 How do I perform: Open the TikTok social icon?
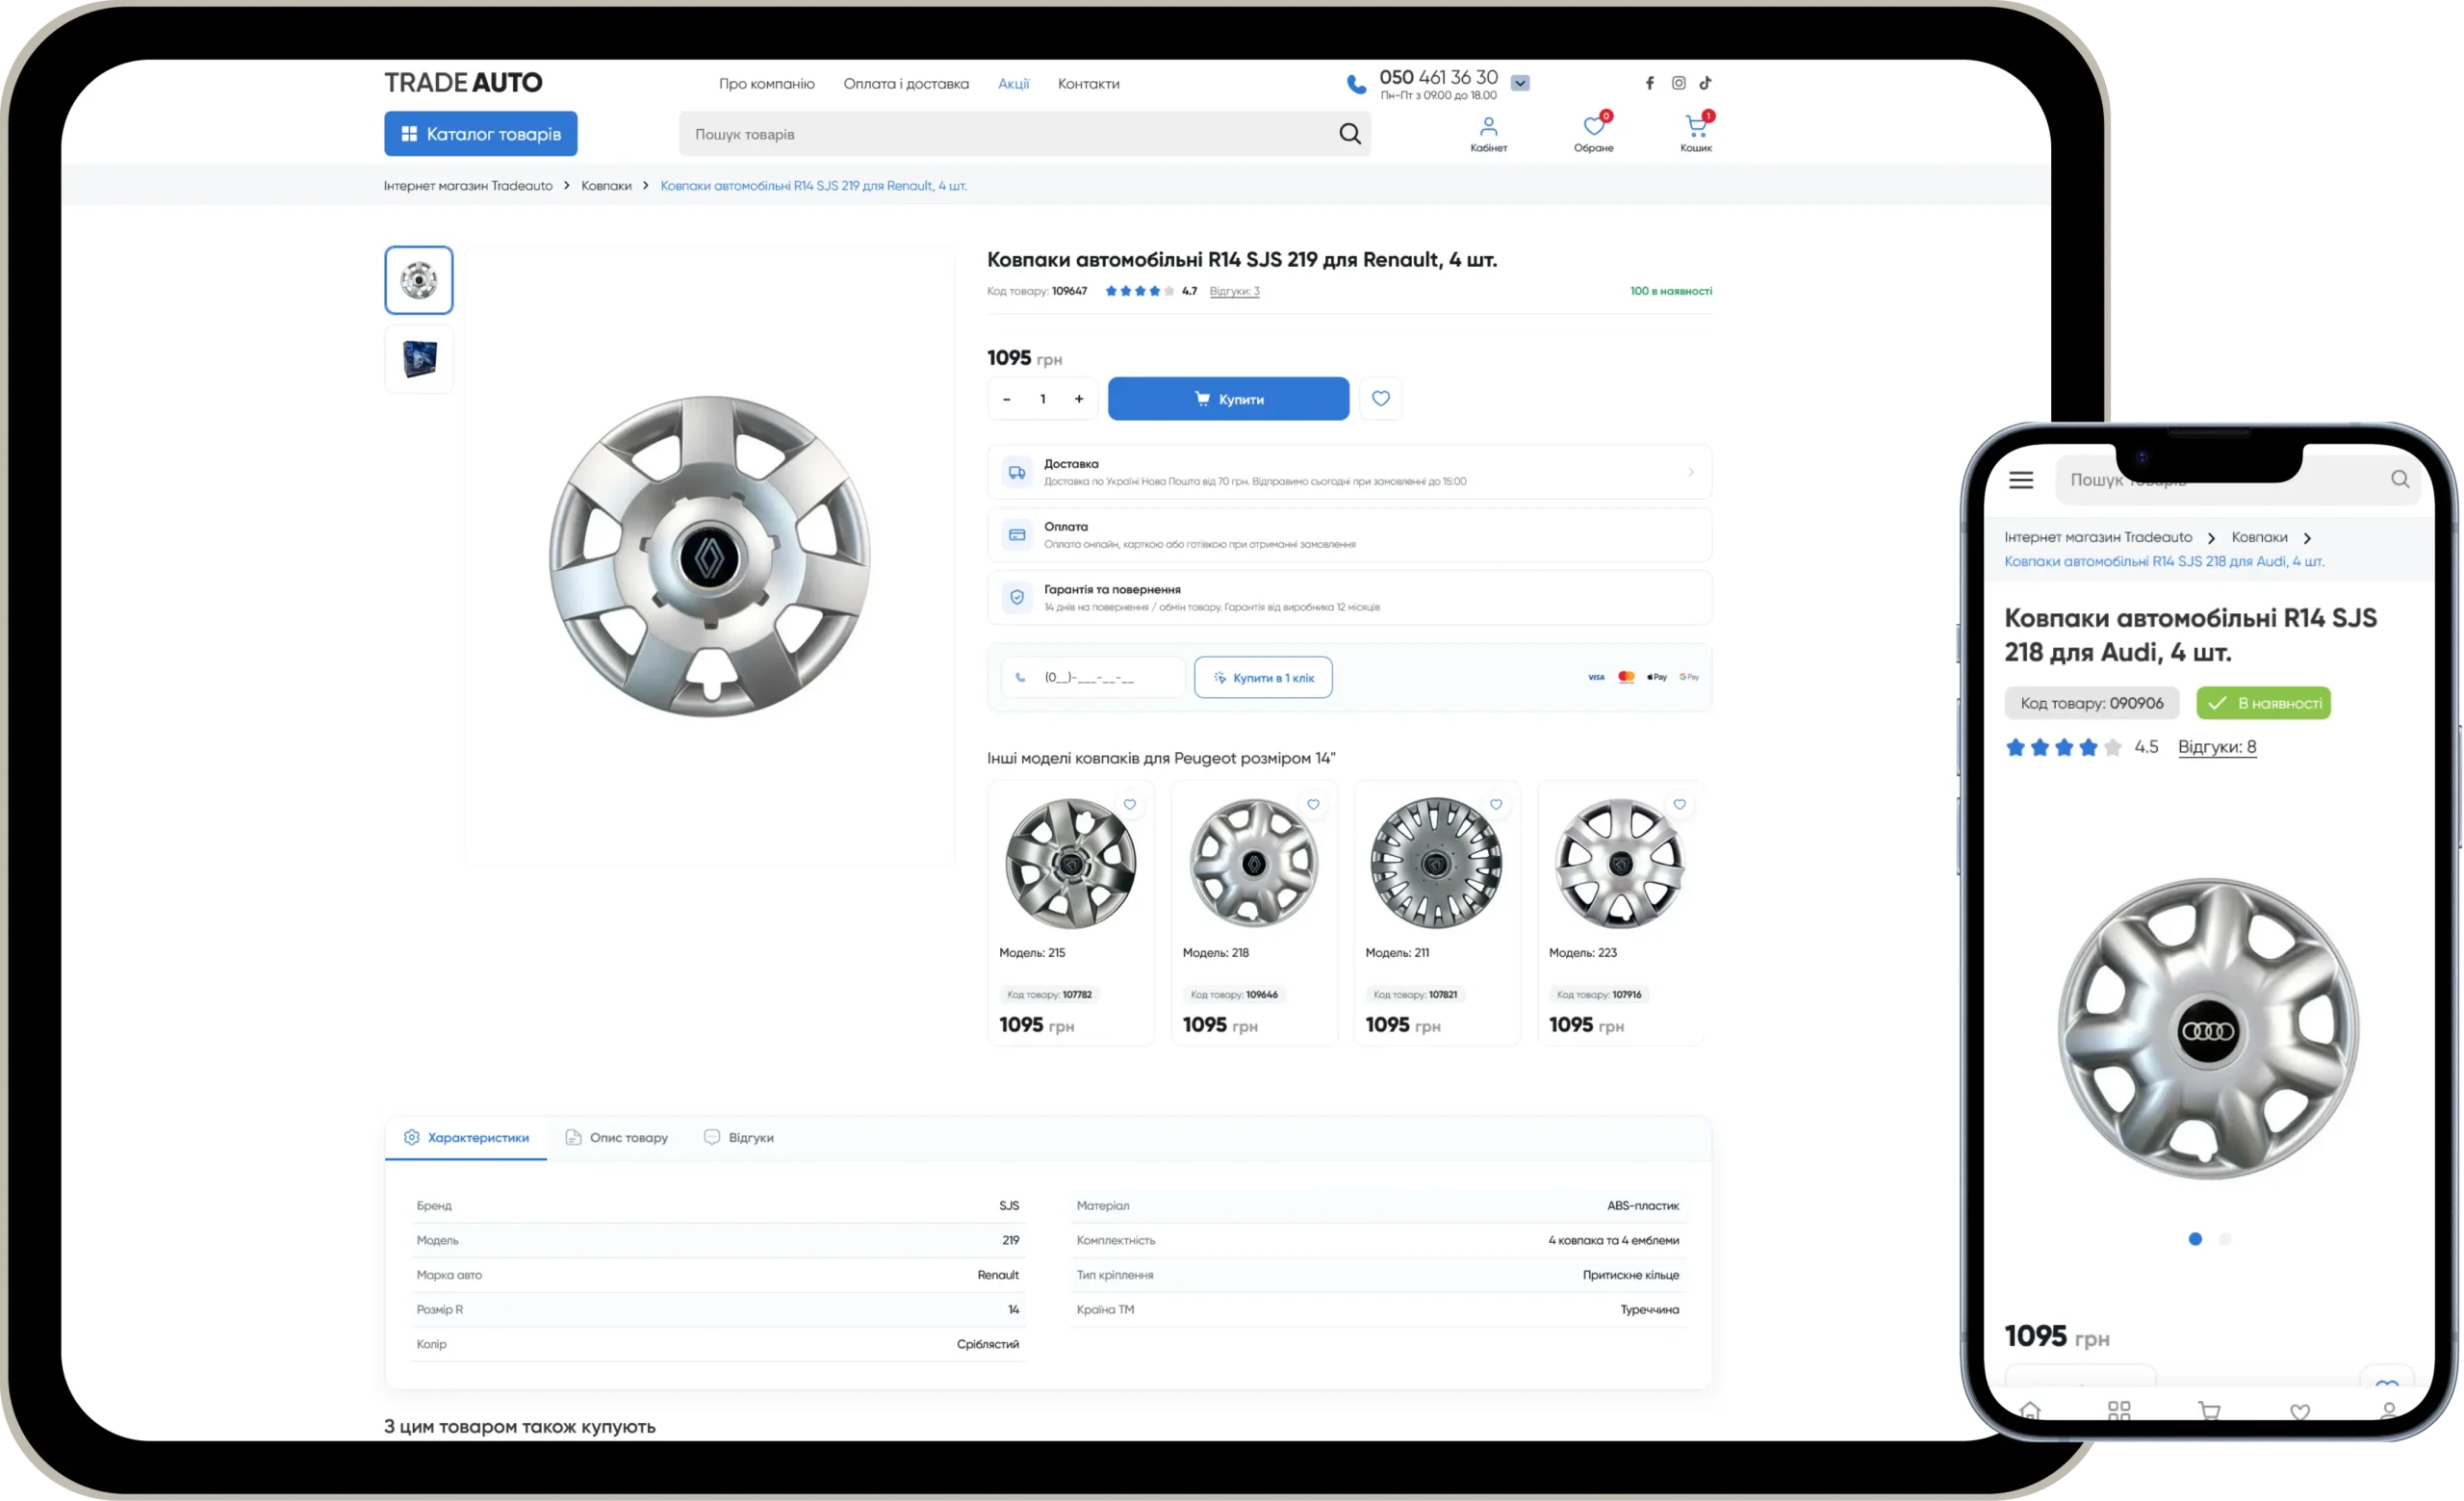pyautogui.click(x=1705, y=83)
